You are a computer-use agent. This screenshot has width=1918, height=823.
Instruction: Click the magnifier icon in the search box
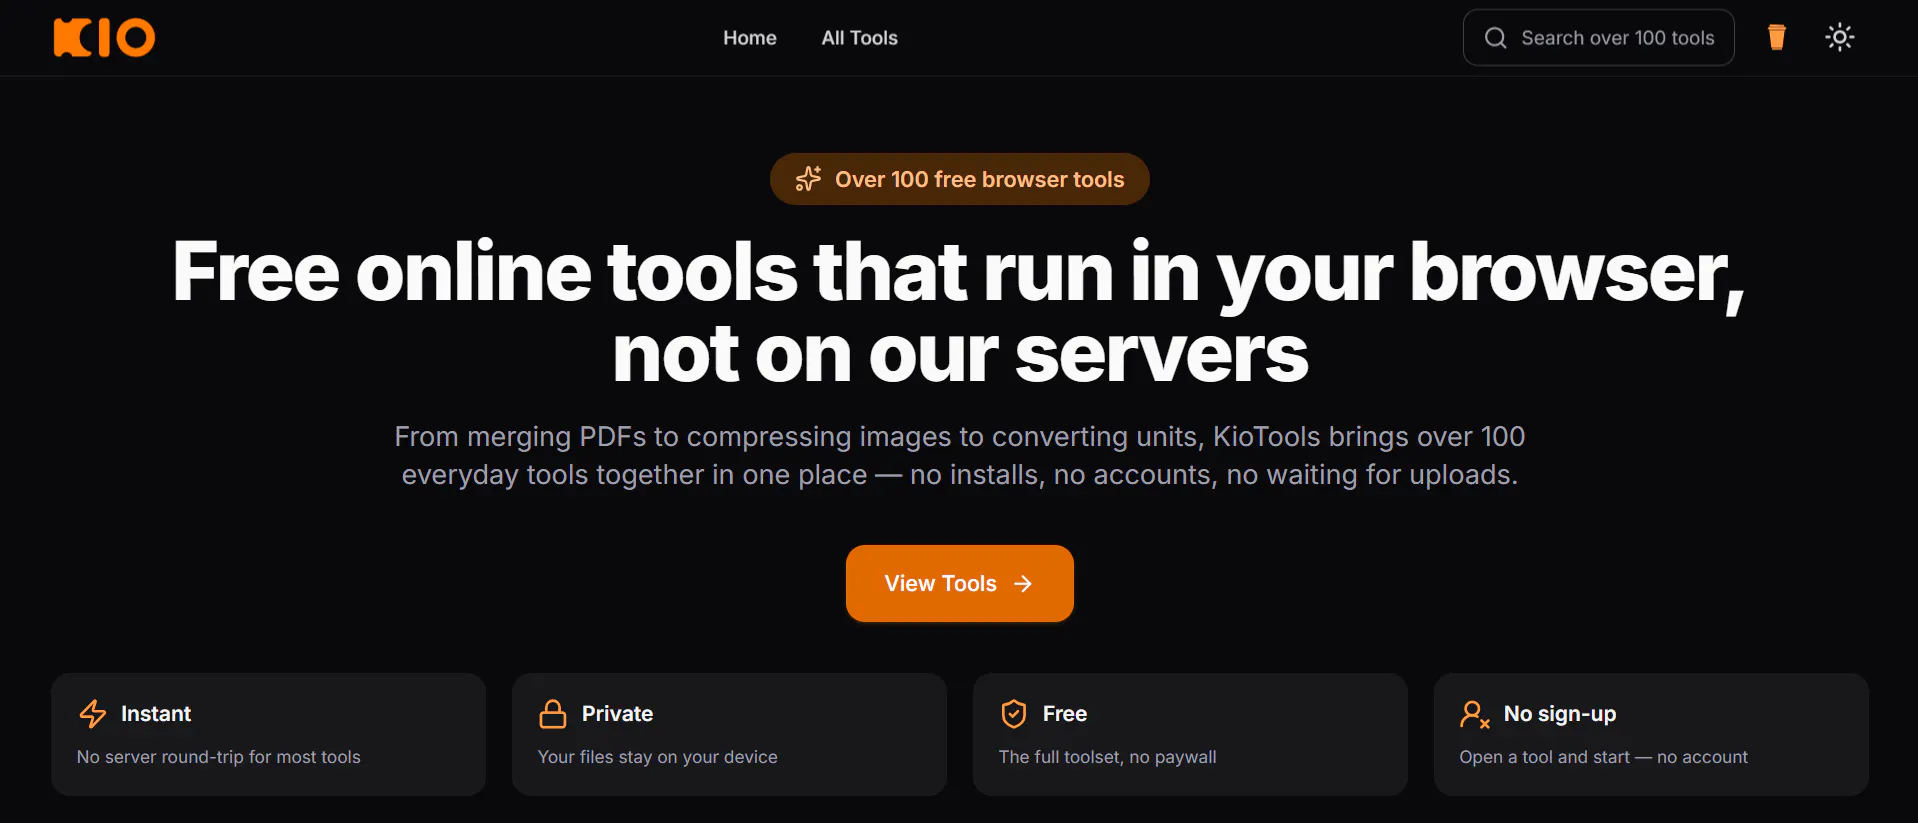click(x=1496, y=38)
